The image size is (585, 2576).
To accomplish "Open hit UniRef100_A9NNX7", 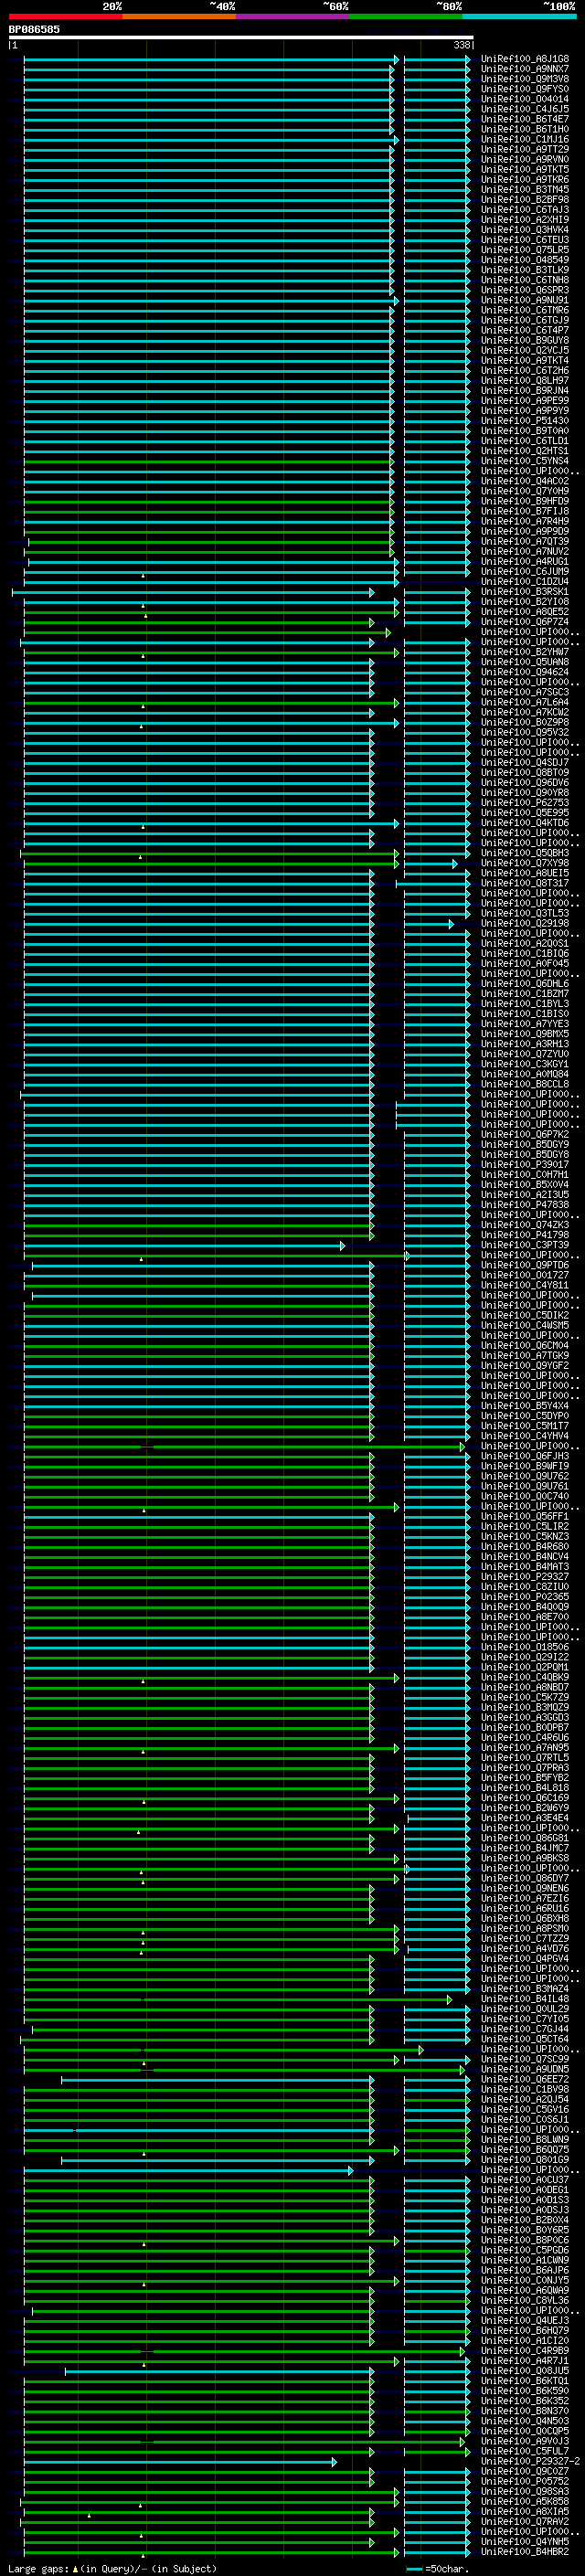I will pos(524,69).
